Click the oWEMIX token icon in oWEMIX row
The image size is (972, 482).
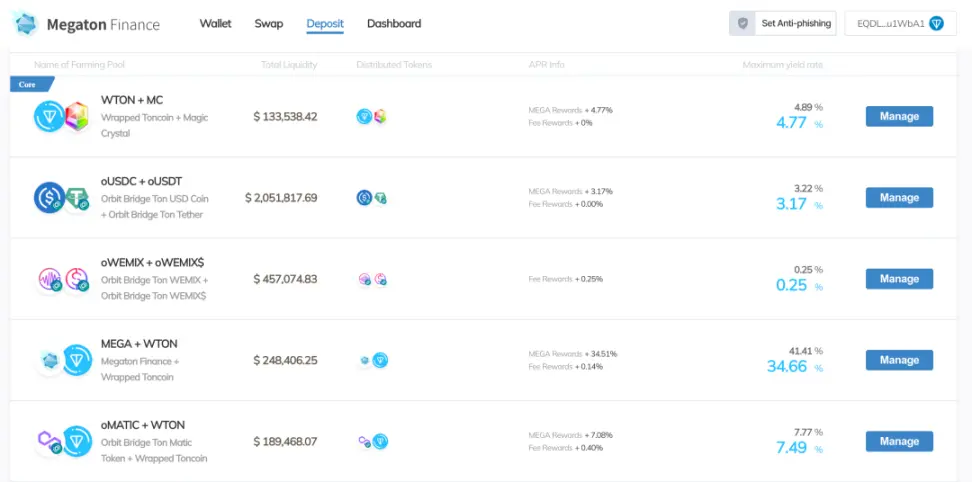50,279
